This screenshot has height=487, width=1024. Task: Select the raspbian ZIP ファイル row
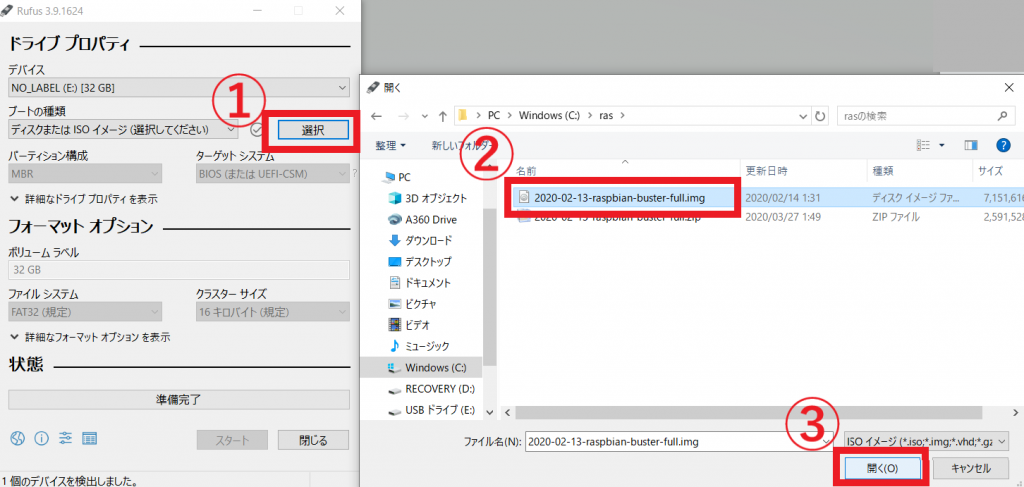point(767,217)
